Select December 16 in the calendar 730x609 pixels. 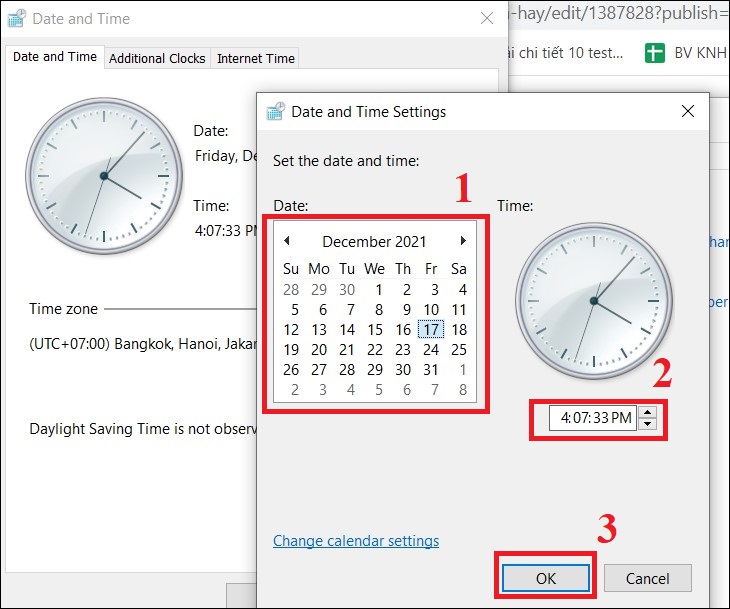click(x=403, y=330)
